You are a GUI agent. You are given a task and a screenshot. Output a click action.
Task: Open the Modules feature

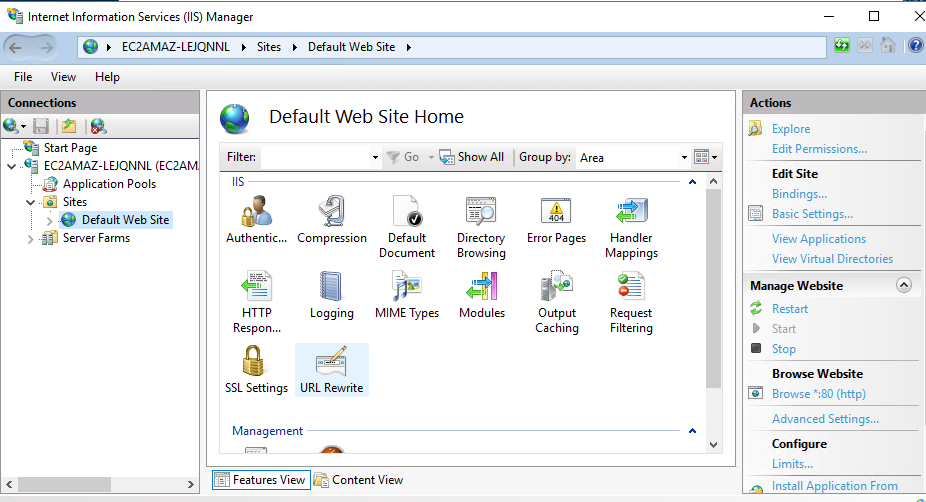(x=482, y=295)
